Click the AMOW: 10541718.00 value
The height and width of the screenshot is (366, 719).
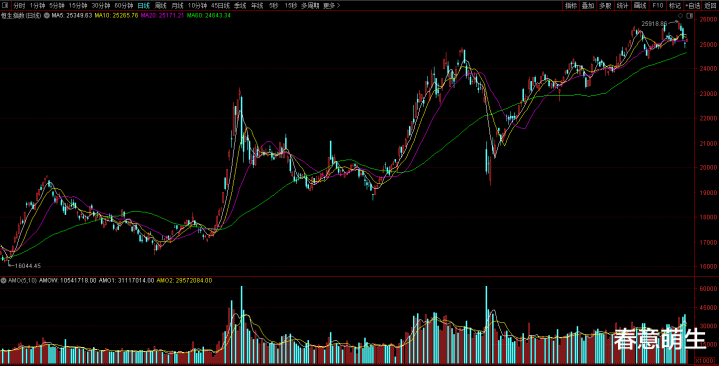point(68,280)
